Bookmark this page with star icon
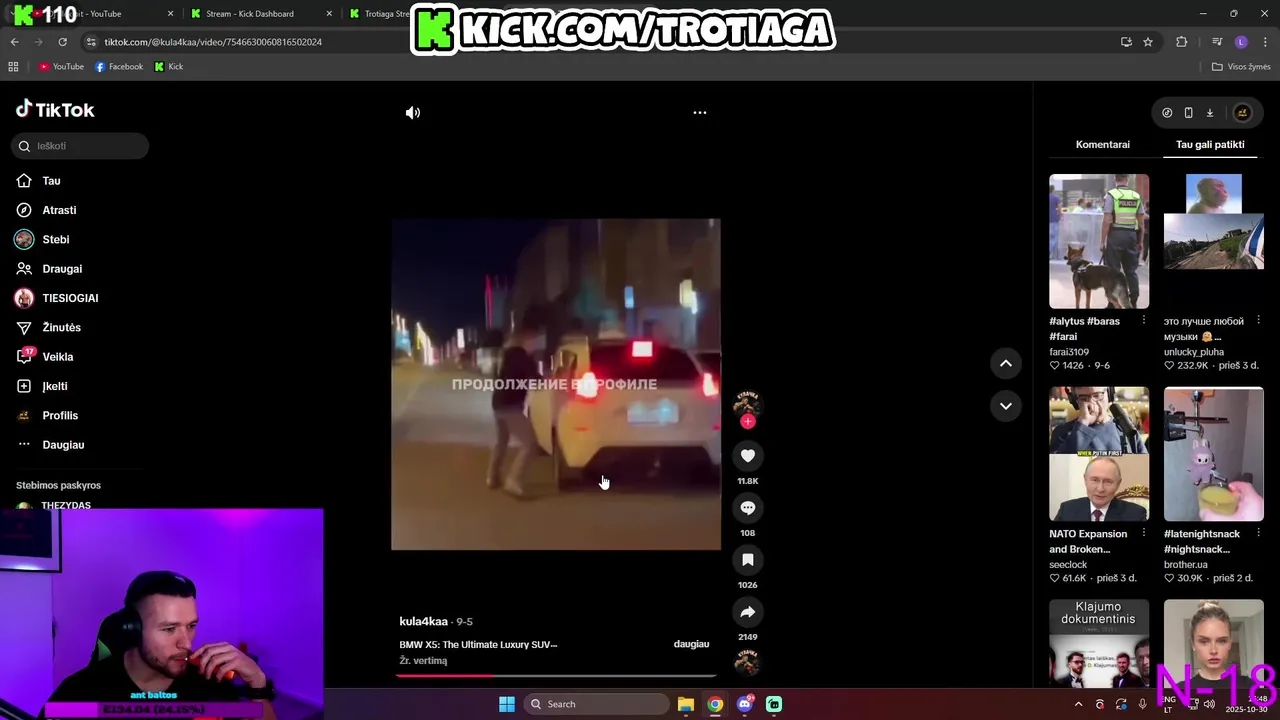This screenshot has width=1280, height=720. [x=1148, y=42]
